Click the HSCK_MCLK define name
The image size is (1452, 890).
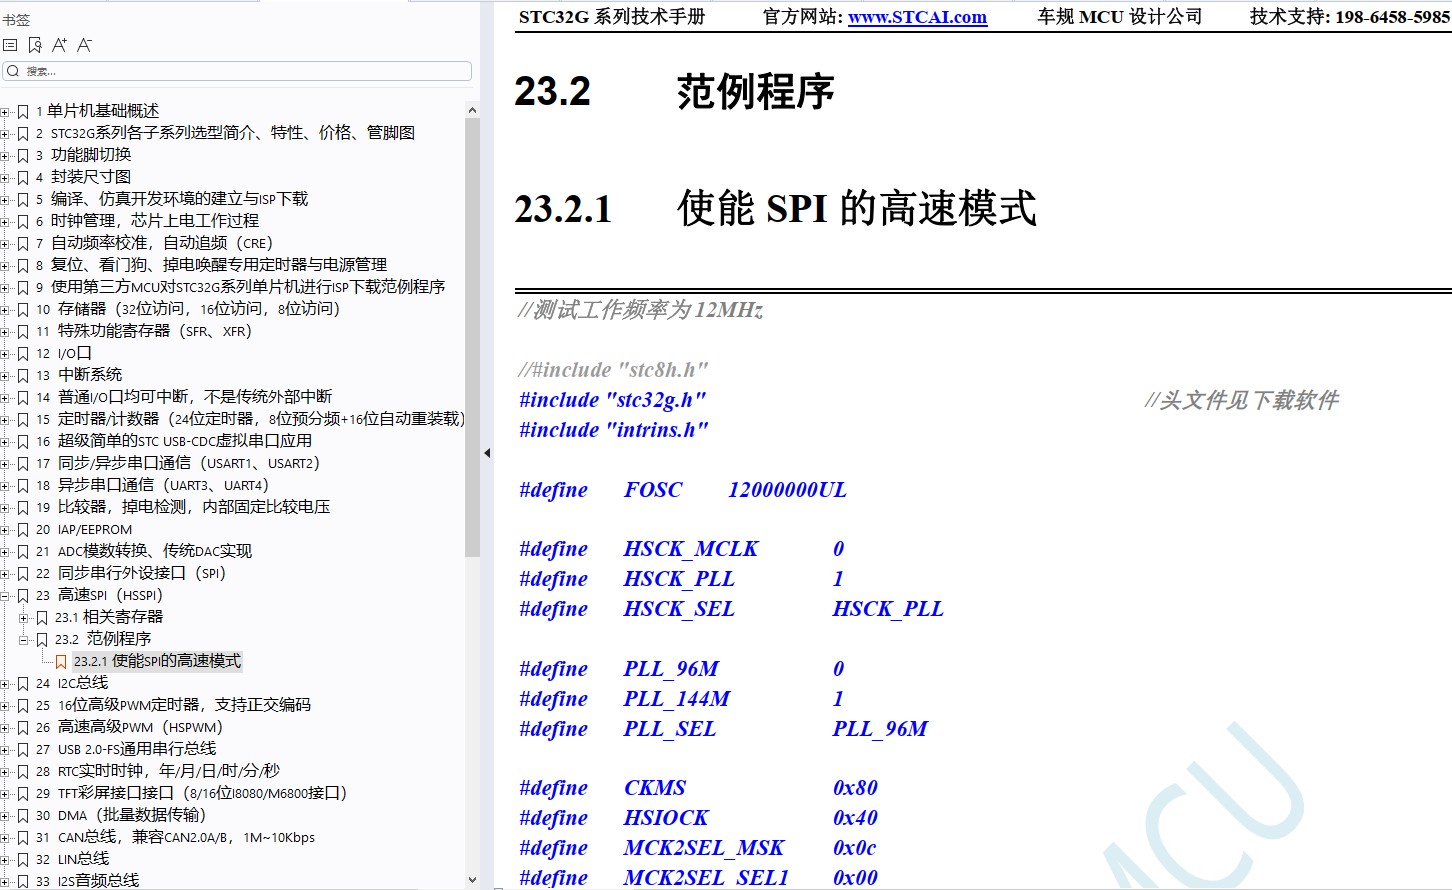691,549
